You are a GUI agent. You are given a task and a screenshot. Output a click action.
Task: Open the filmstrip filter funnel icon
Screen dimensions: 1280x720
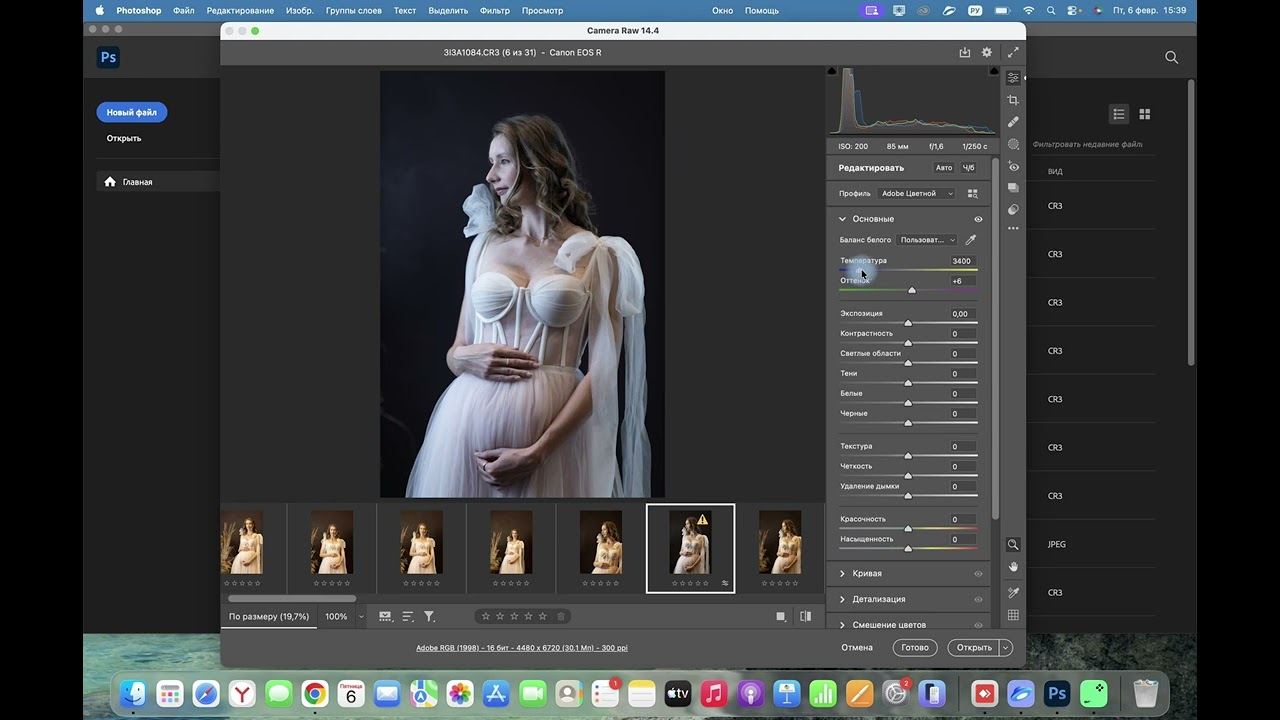pos(429,616)
